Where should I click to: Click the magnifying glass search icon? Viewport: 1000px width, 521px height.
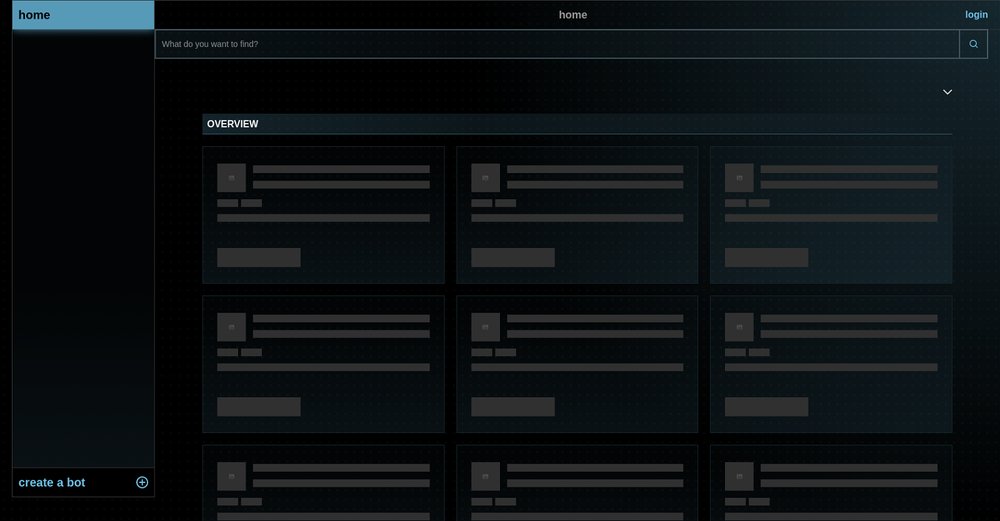click(973, 44)
